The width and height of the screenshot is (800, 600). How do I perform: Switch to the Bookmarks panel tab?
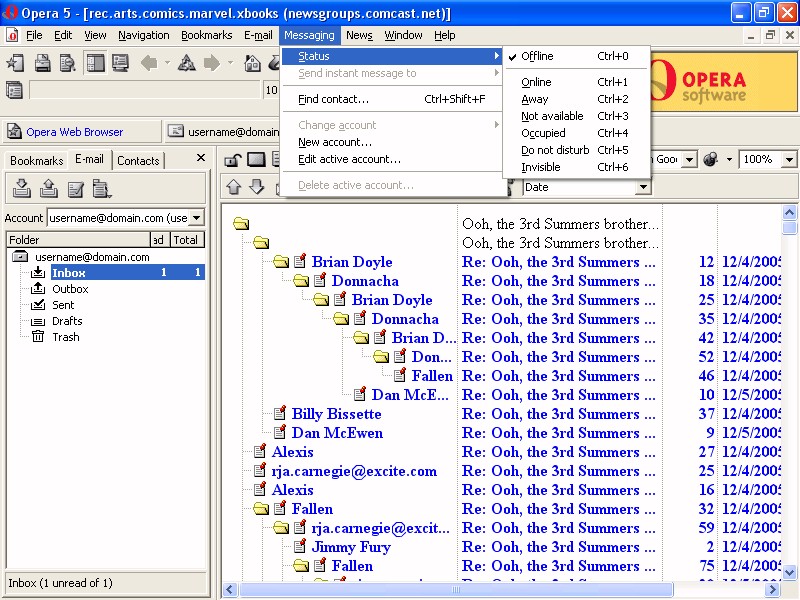pyautogui.click(x=36, y=161)
